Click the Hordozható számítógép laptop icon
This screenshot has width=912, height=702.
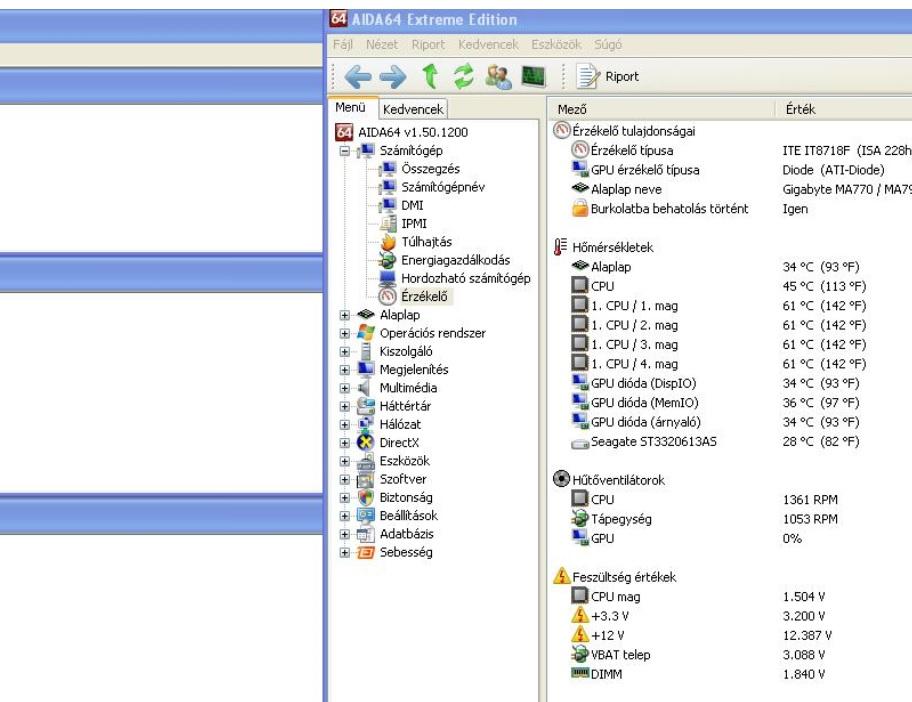tap(387, 278)
